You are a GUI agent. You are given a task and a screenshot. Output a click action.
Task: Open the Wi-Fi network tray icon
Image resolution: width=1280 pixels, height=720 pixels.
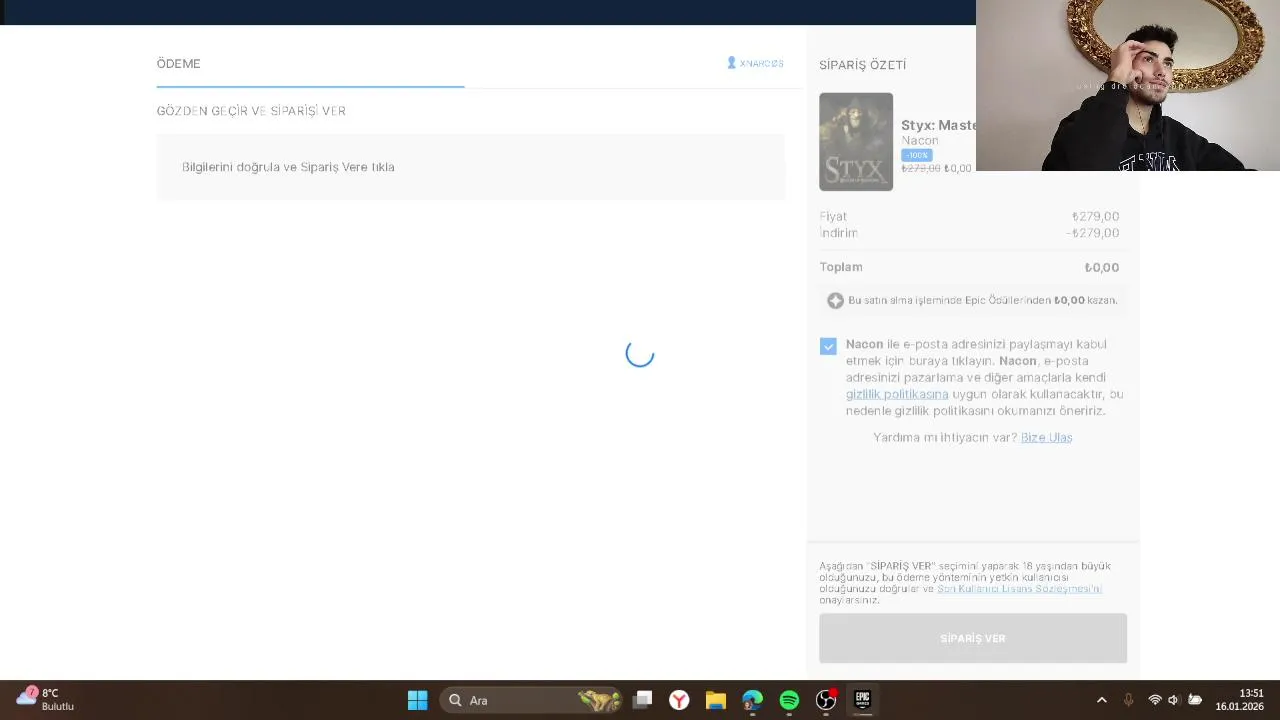click(1155, 700)
